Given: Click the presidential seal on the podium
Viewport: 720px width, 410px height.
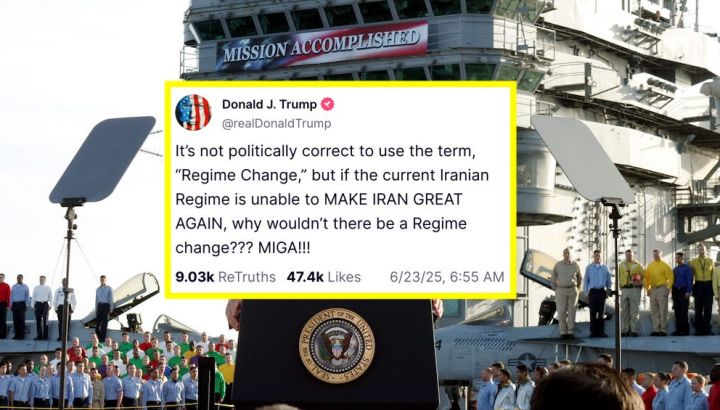Looking at the screenshot, I should (x=337, y=346).
